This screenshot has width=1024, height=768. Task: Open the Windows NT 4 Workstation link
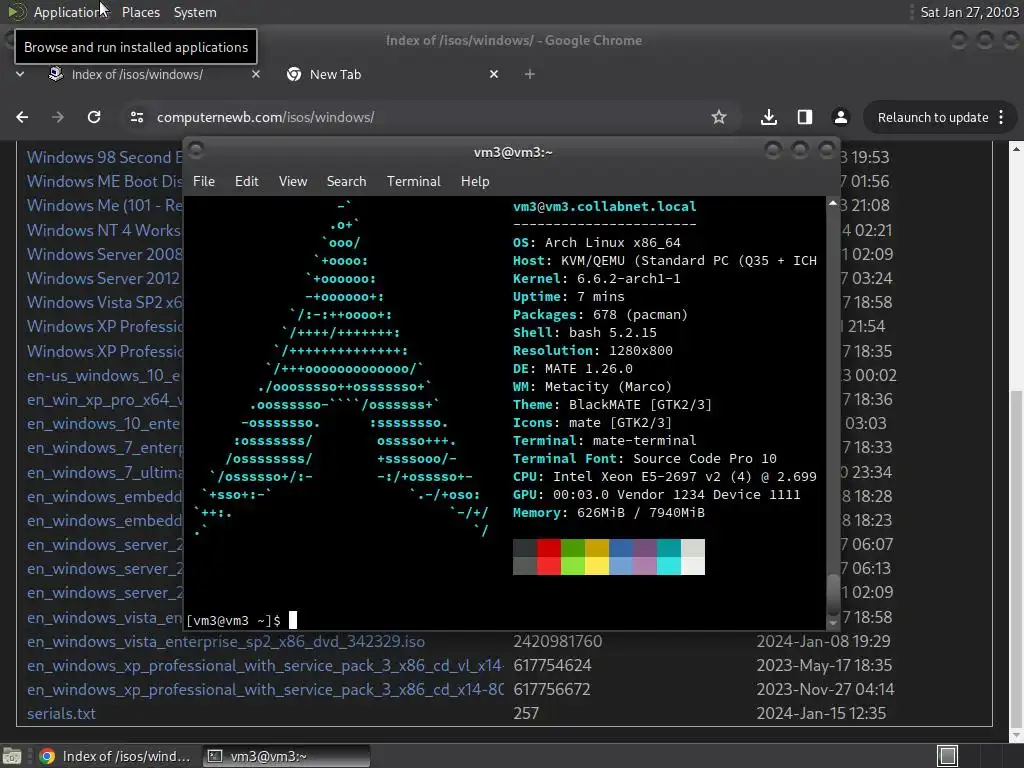point(104,231)
